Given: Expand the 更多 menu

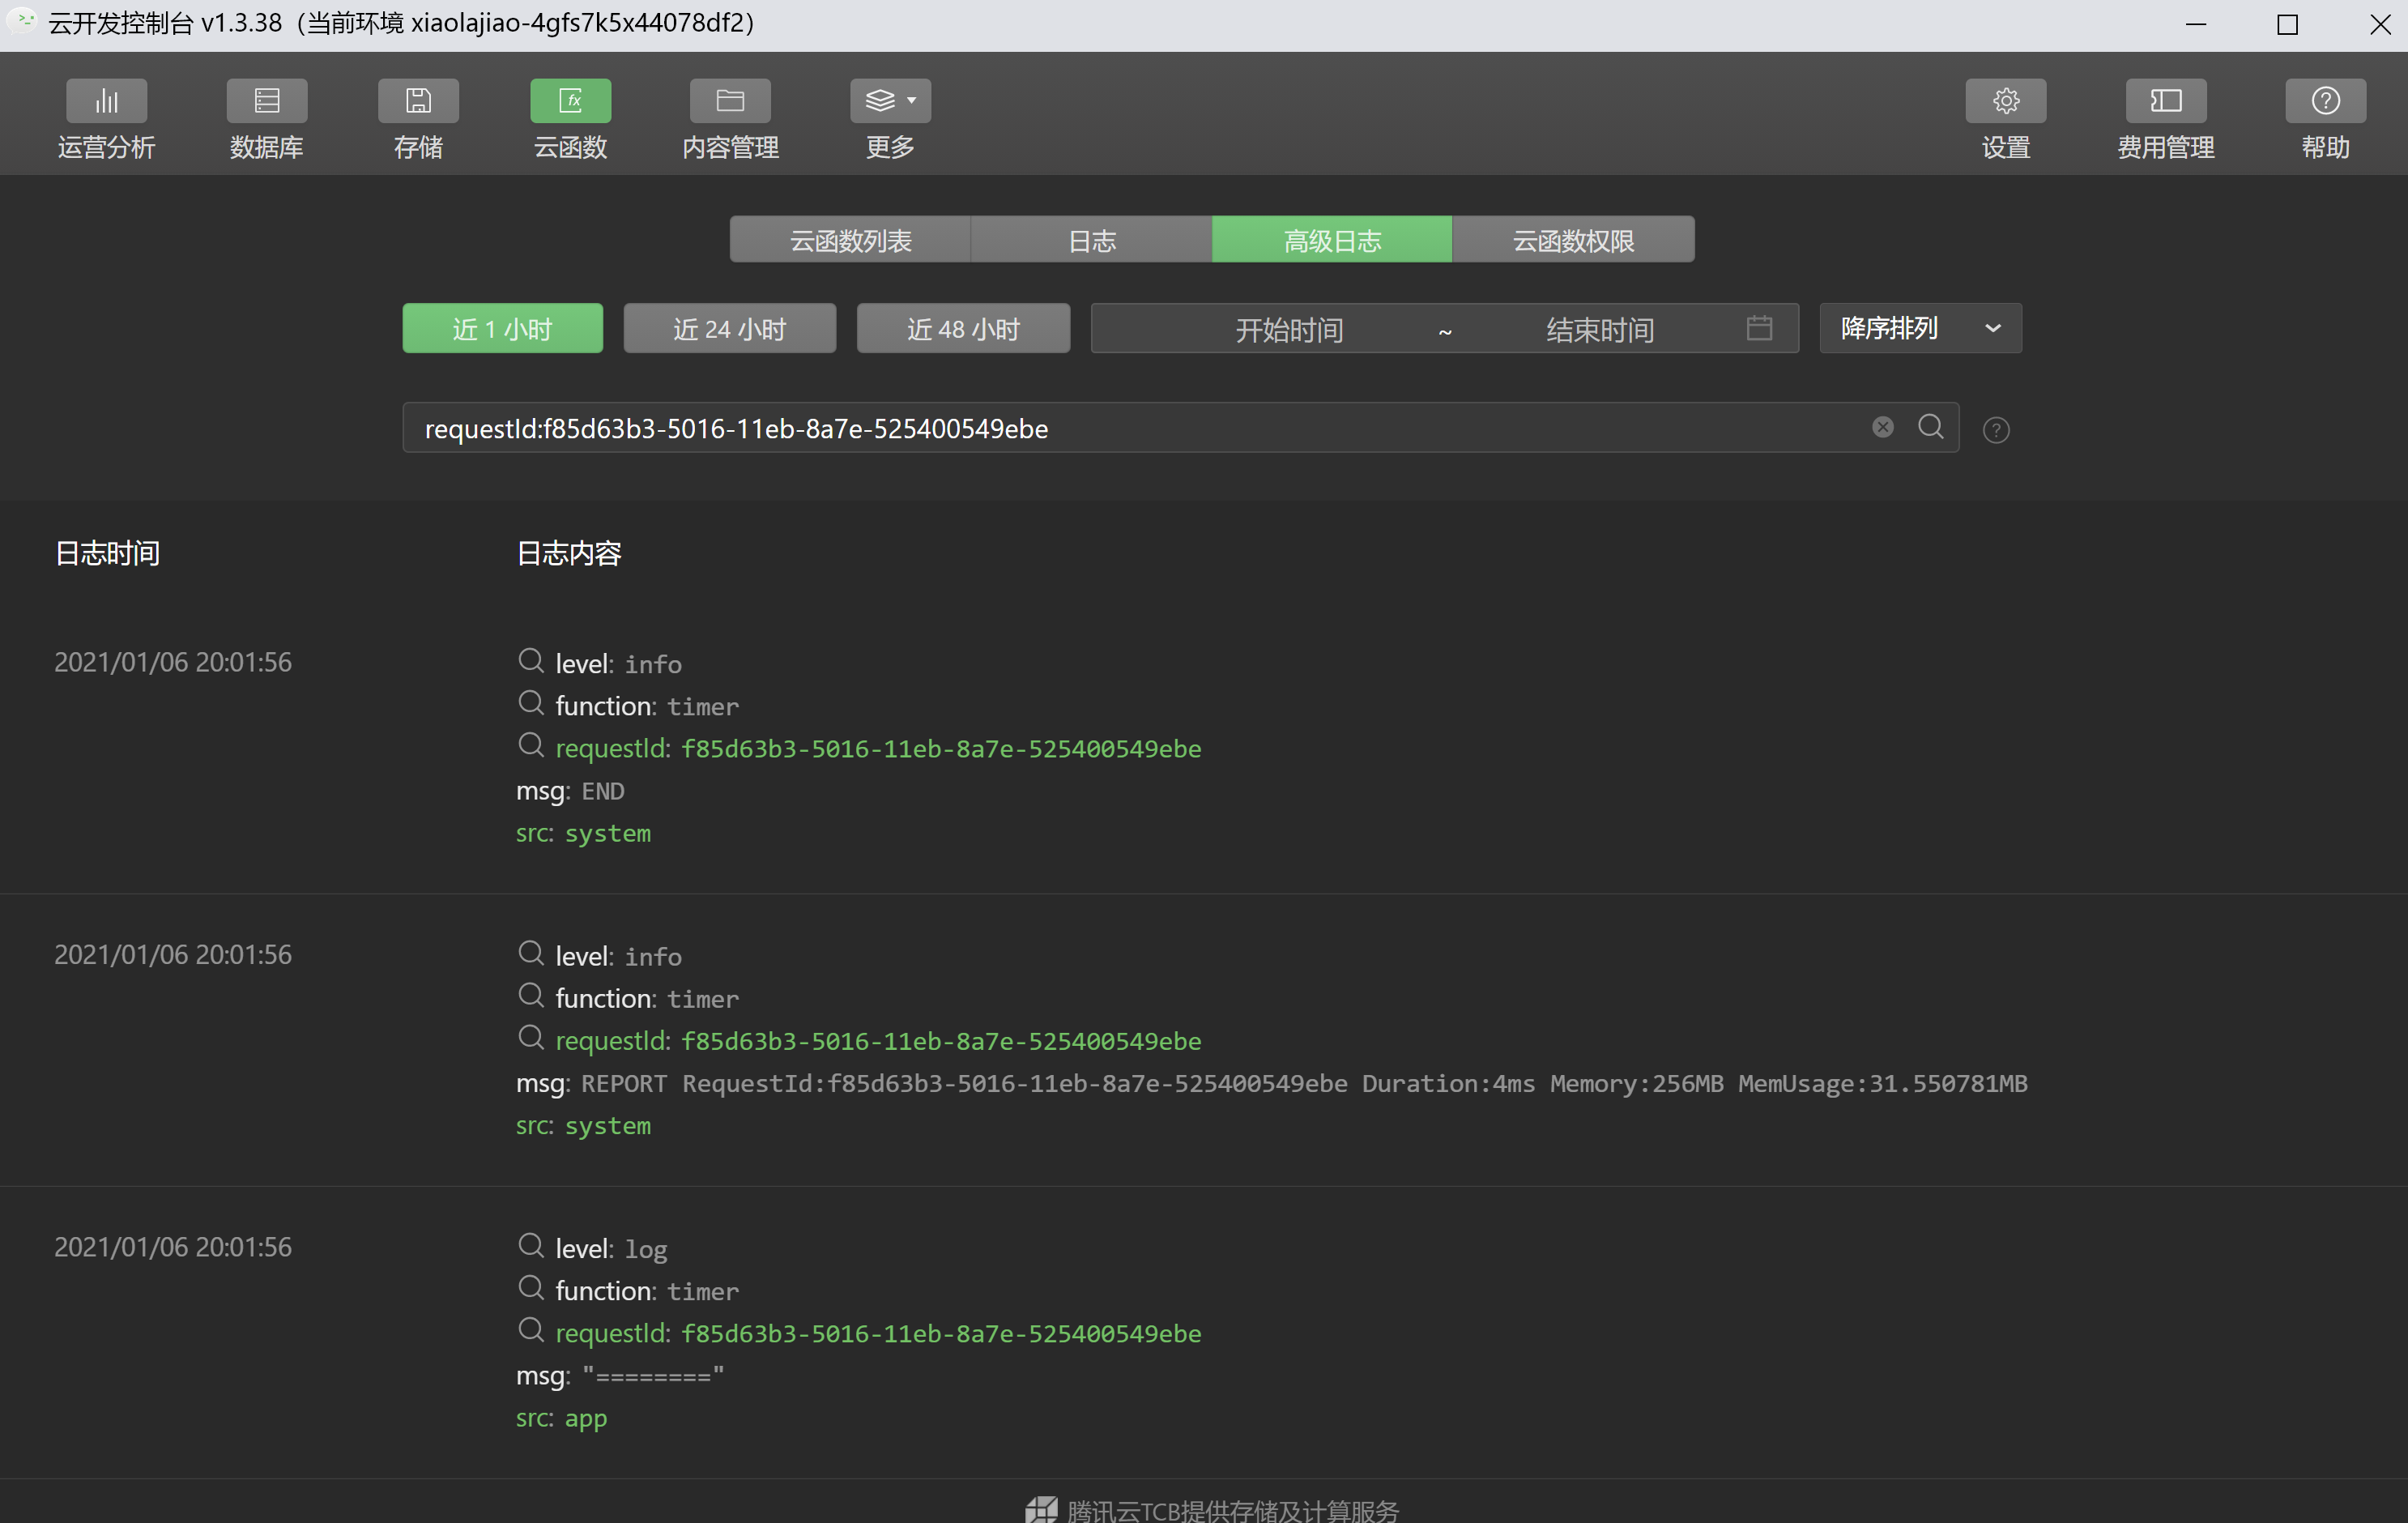Looking at the screenshot, I should 890,101.
